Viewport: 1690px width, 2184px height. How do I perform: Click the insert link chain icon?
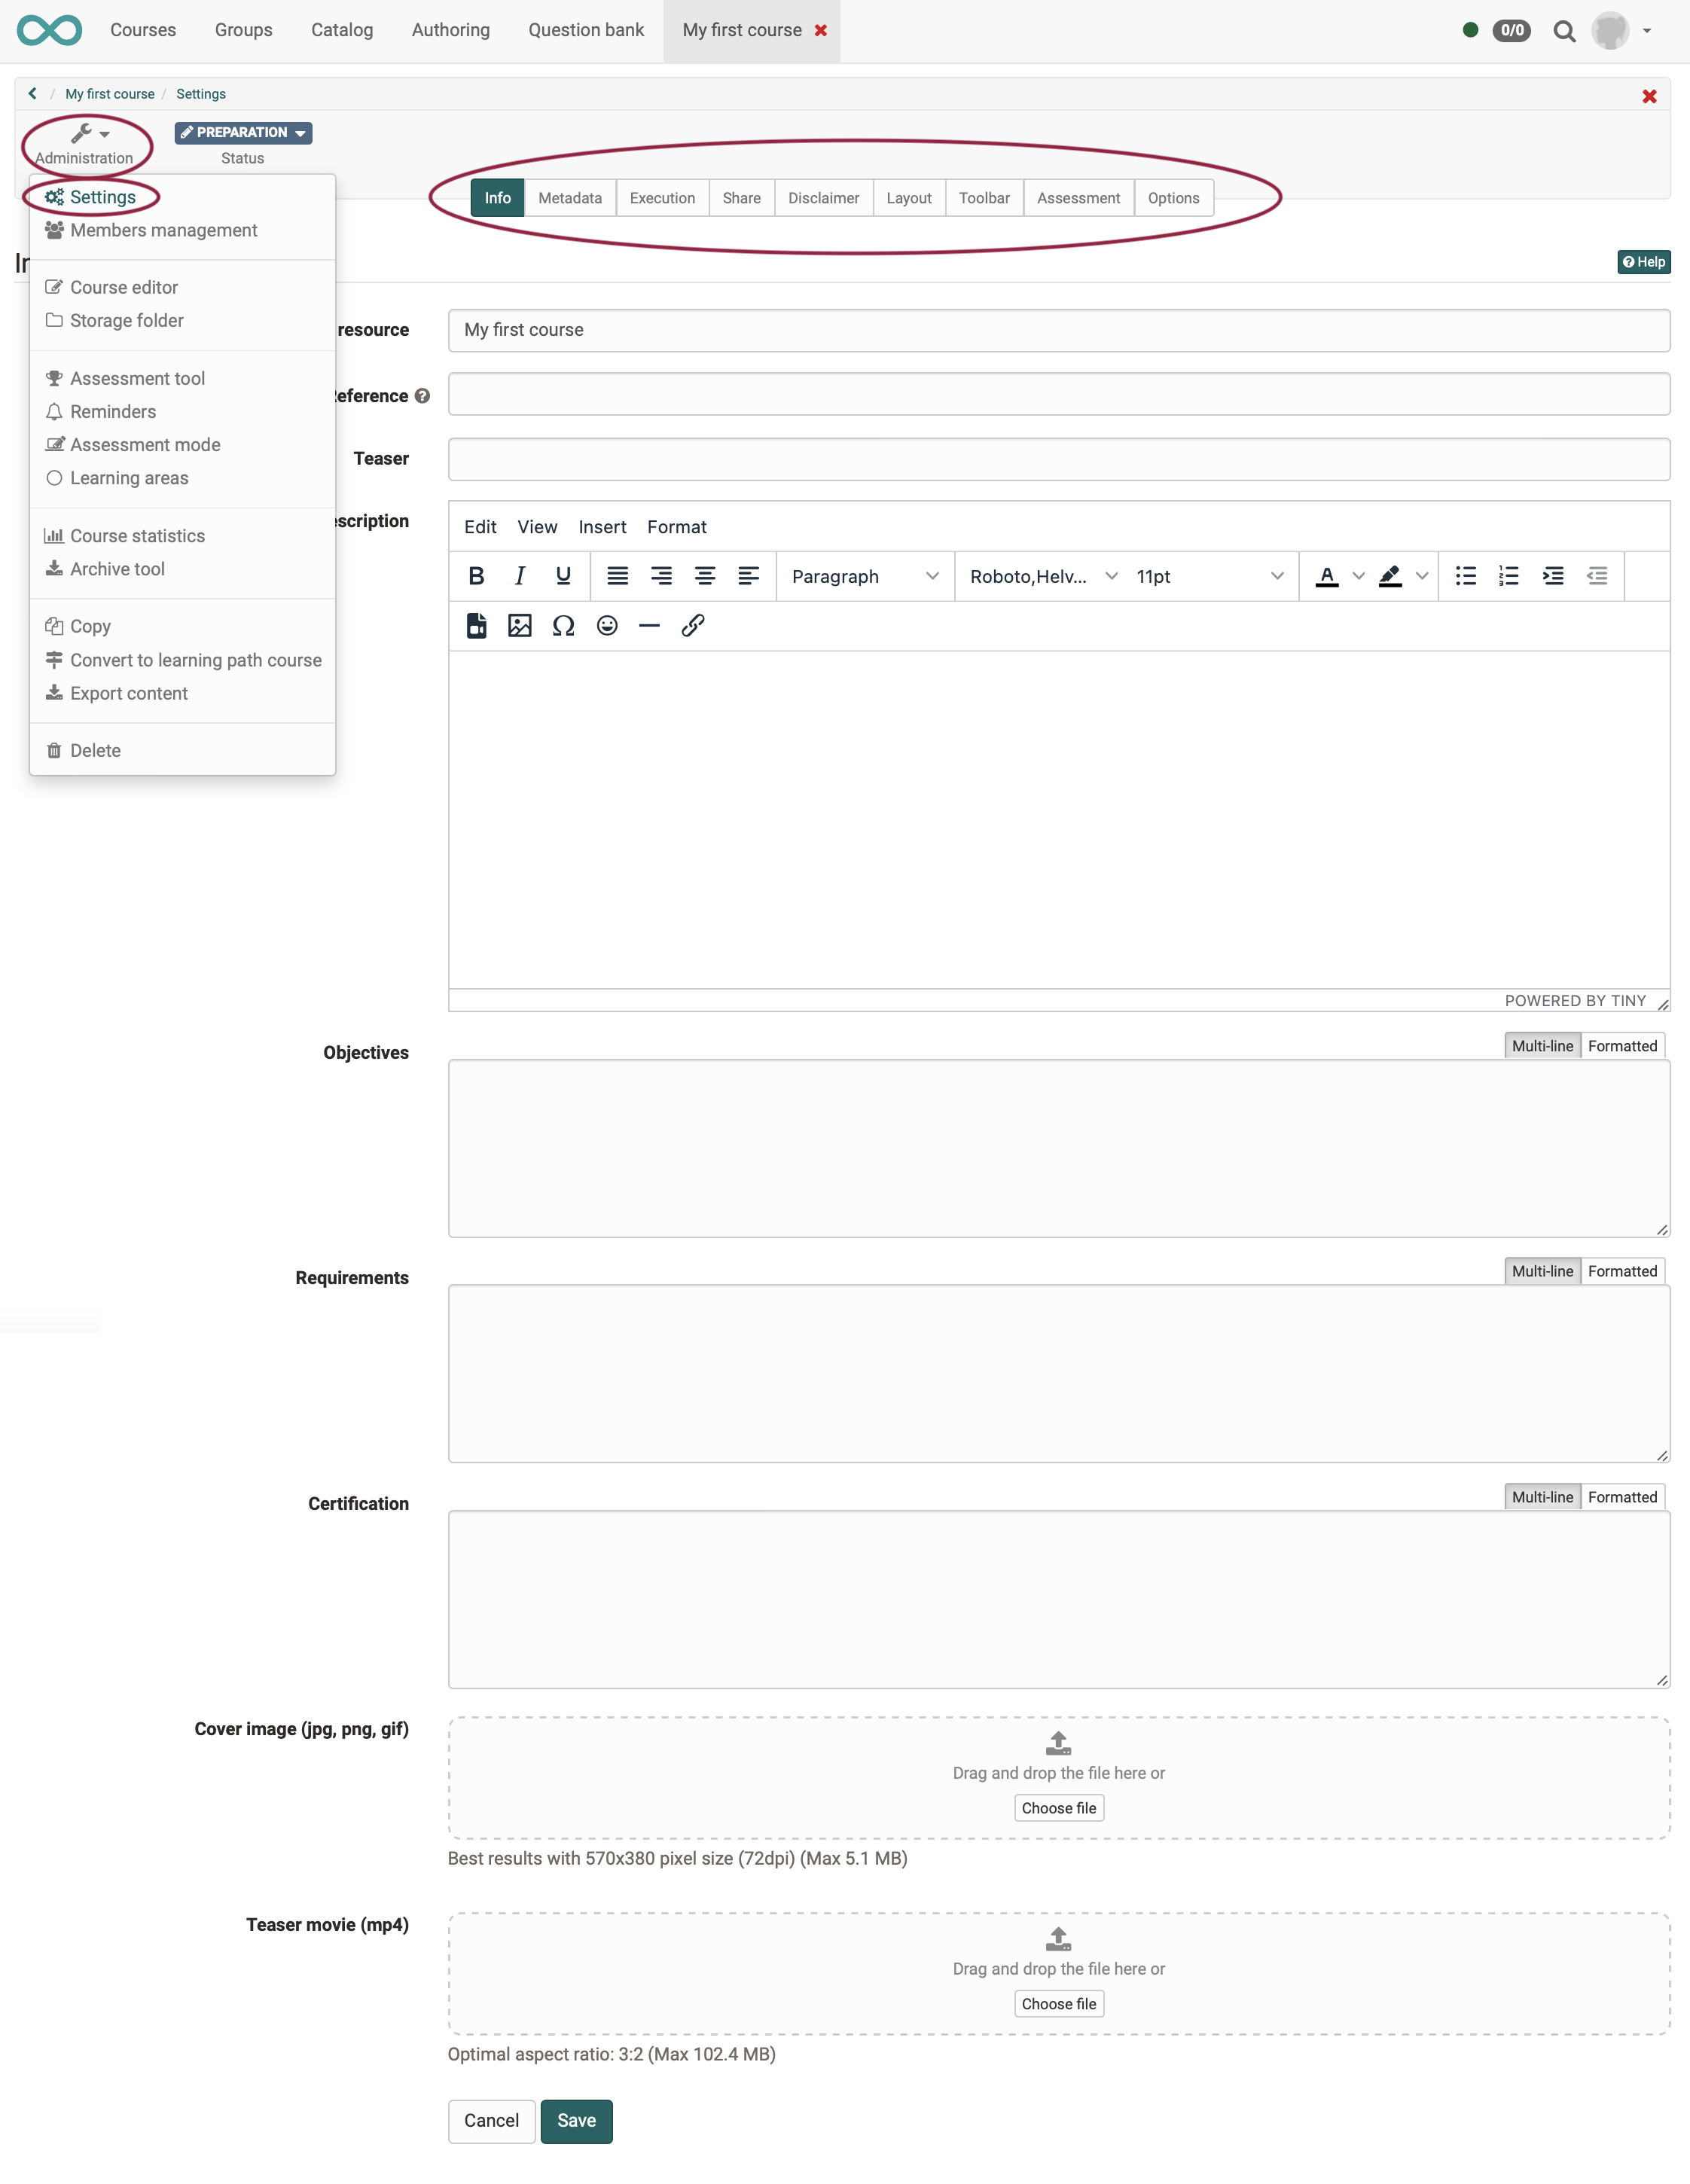coord(693,626)
